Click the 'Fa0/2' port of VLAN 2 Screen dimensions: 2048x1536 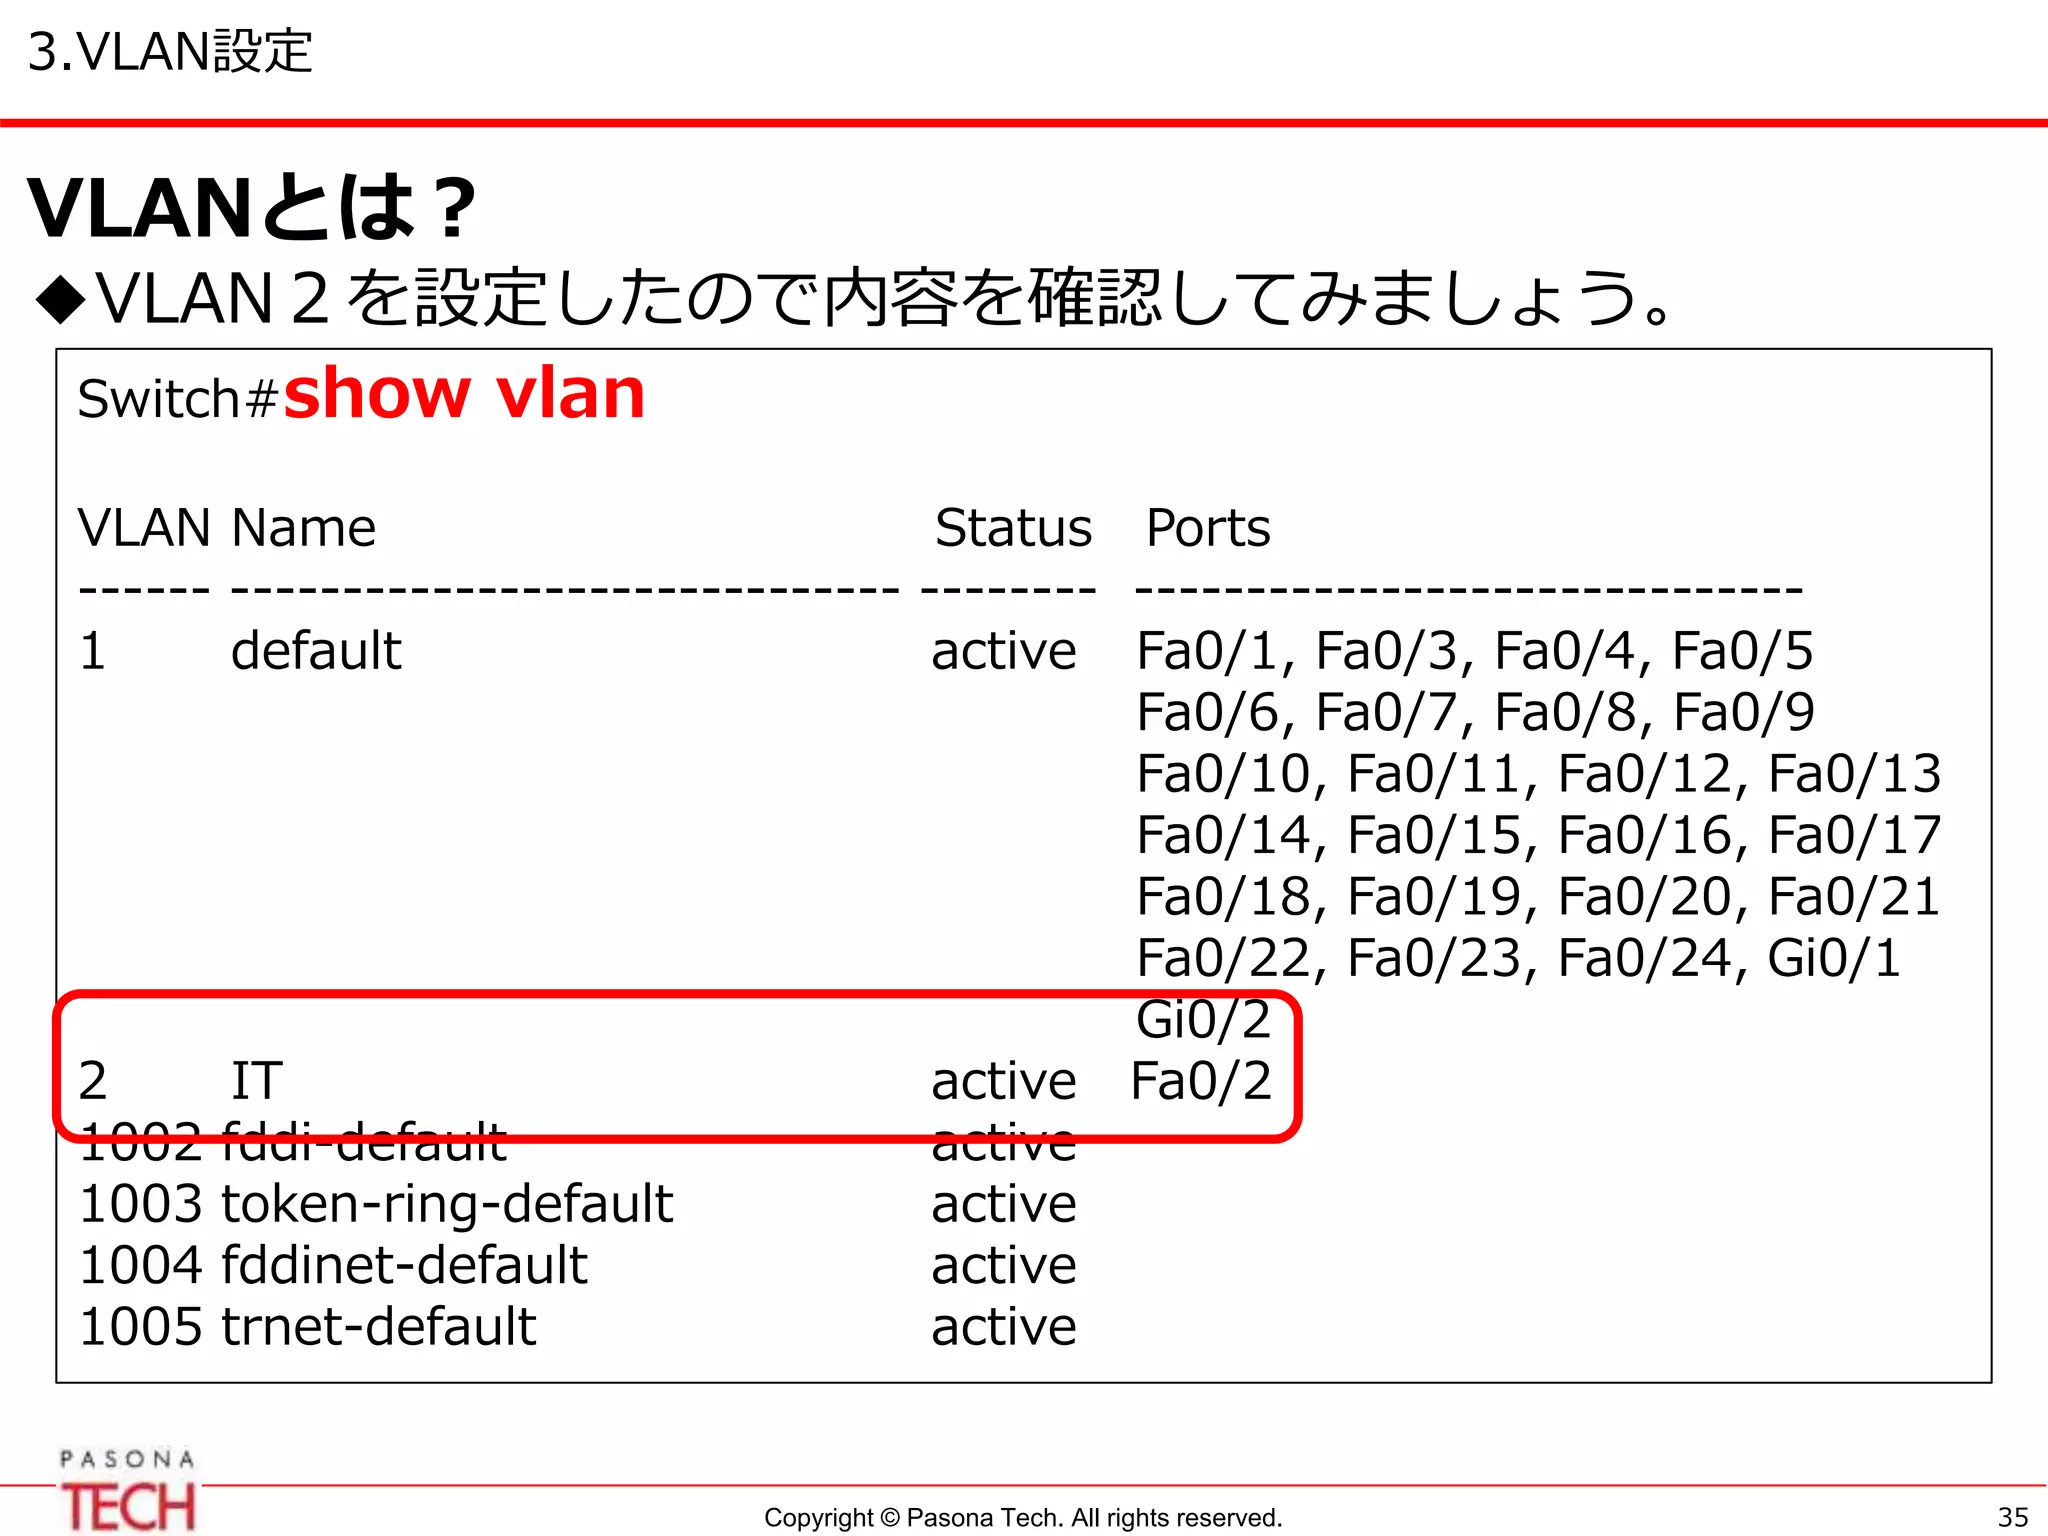pos(1201,1081)
